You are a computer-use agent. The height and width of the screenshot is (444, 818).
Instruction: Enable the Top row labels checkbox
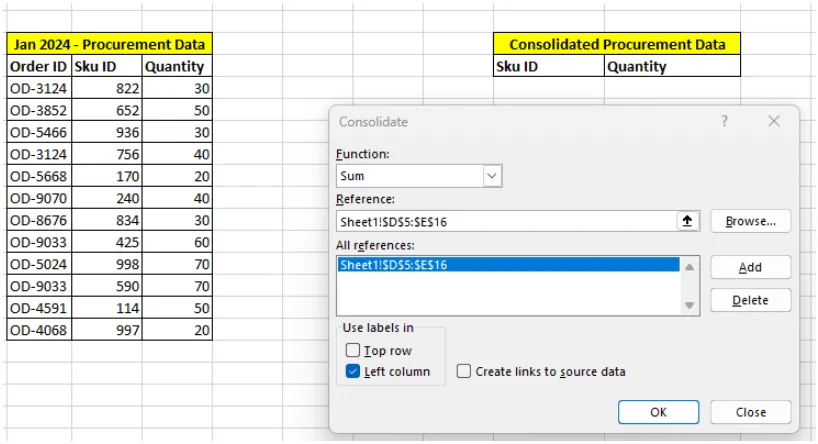[x=353, y=350]
